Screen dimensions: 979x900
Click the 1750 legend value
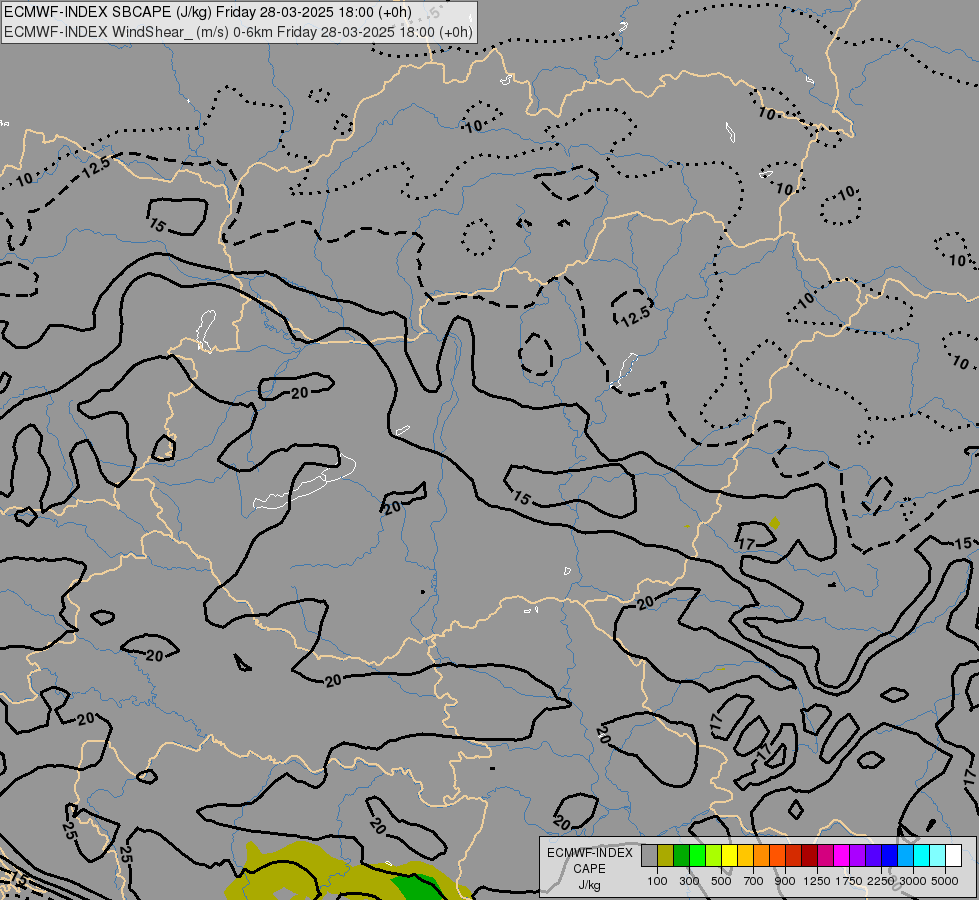click(849, 881)
